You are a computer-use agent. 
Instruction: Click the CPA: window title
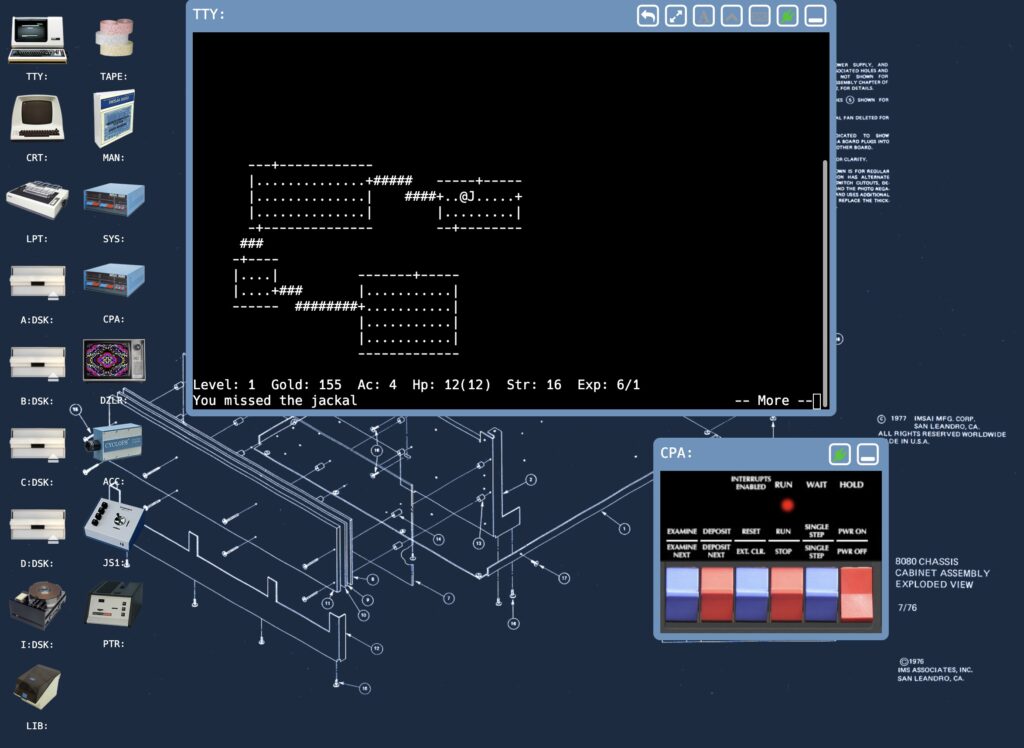tap(677, 453)
